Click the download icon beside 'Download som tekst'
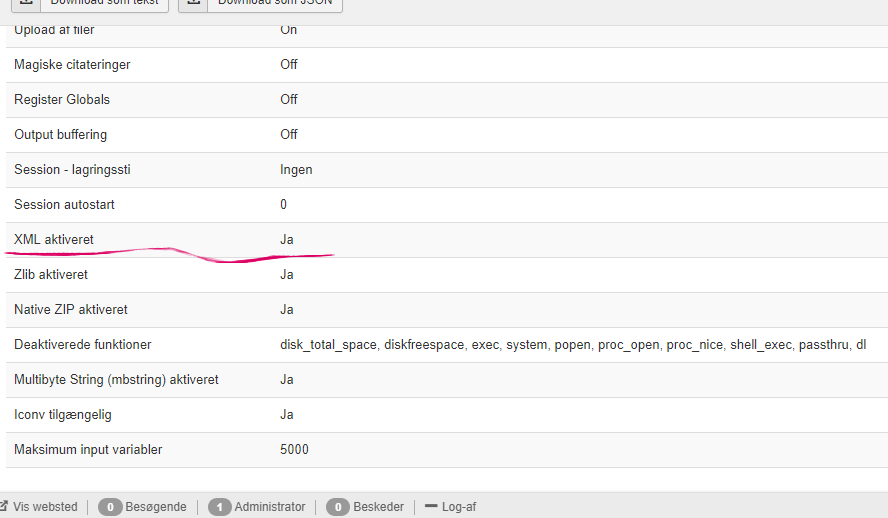Viewport: 888px width, 518px height. pyautogui.click(x=27, y=3)
